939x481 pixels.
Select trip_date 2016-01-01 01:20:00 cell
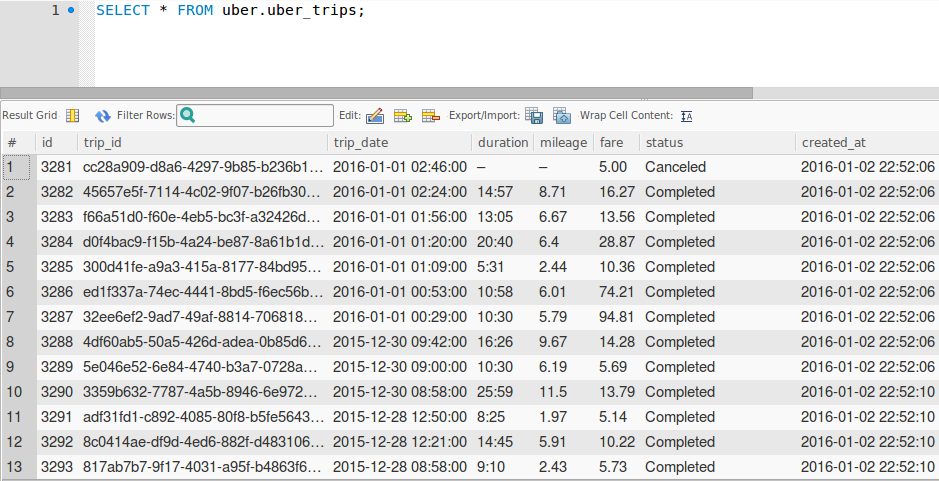coord(399,242)
